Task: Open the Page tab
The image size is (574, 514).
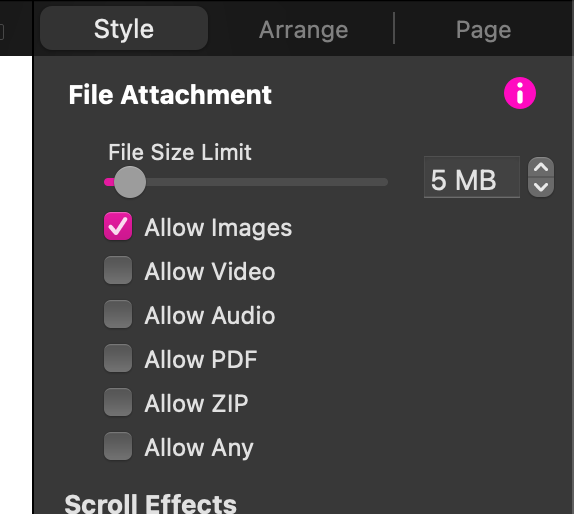Action: pyautogui.click(x=483, y=29)
